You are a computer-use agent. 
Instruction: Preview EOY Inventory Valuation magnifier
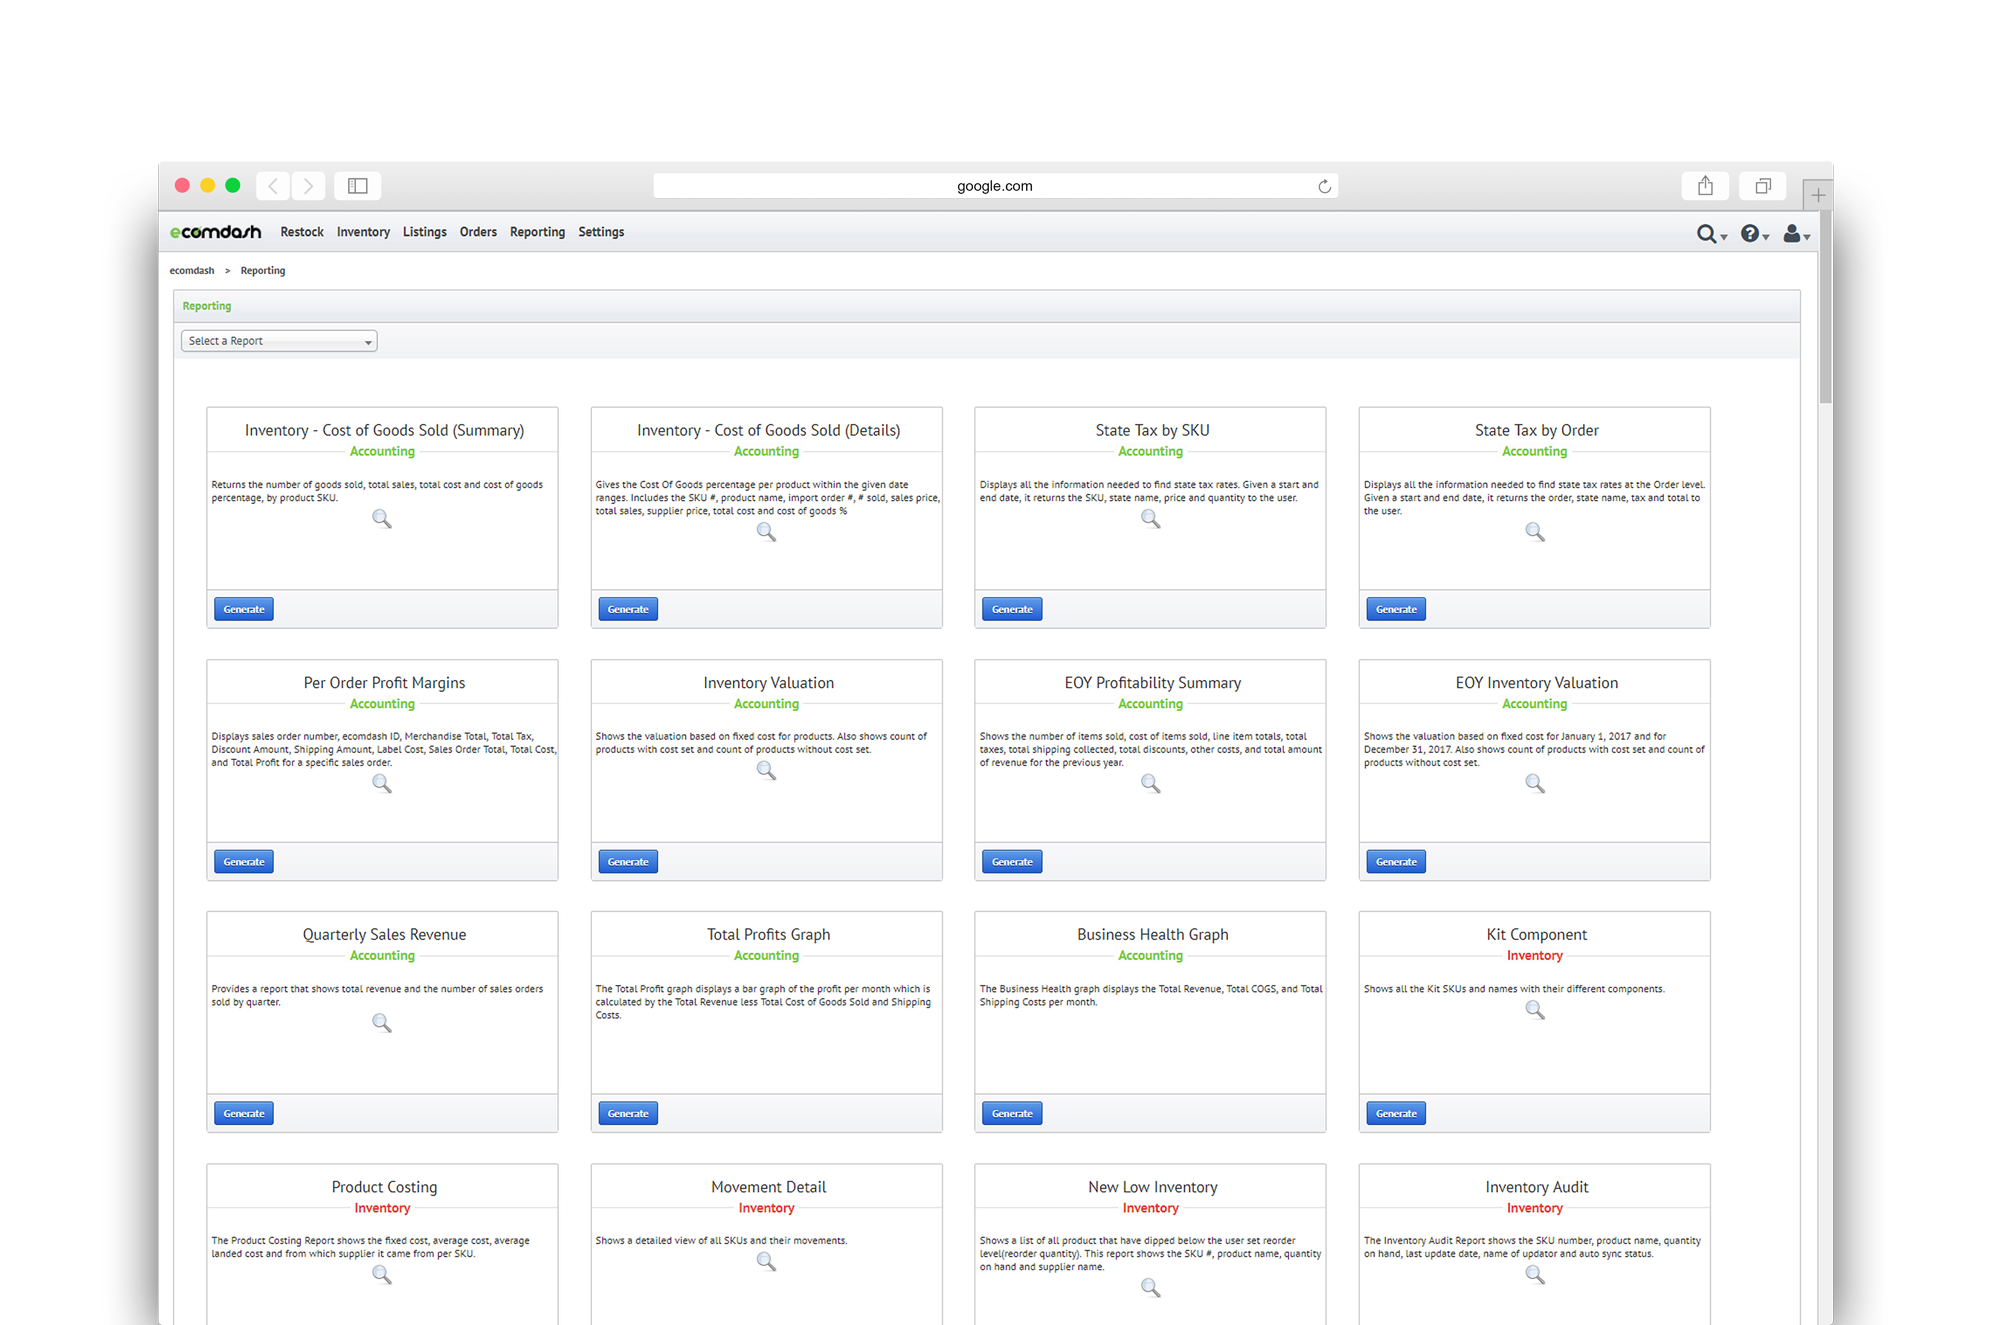pyautogui.click(x=1535, y=784)
